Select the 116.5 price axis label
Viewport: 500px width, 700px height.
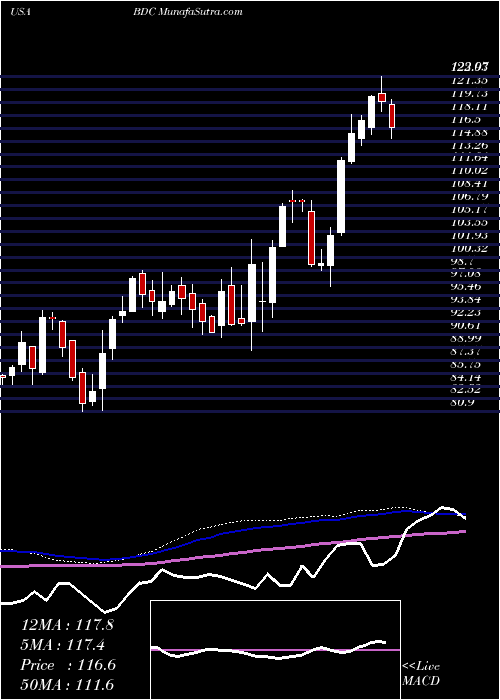pyautogui.click(x=467, y=119)
